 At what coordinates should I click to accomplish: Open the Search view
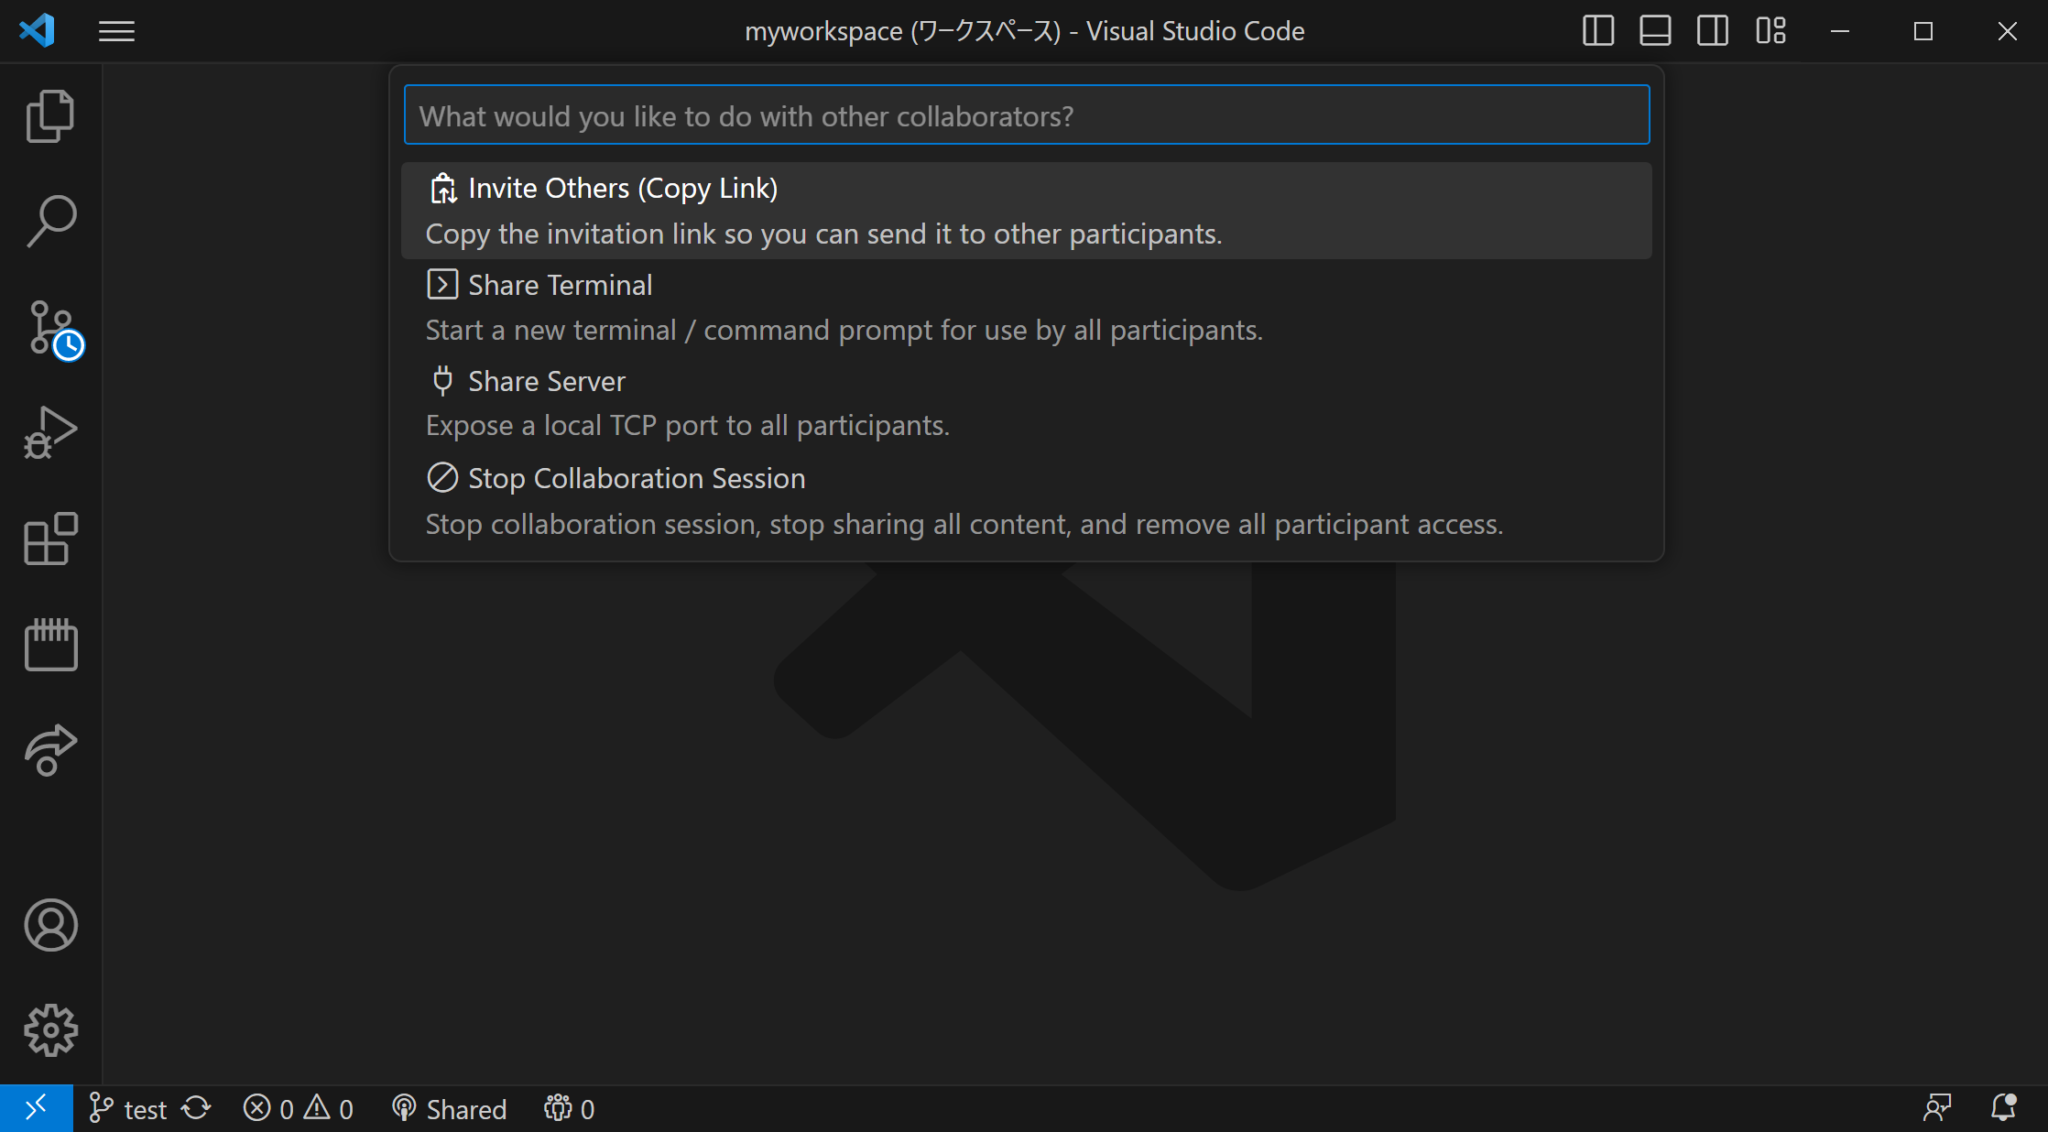click(50, 220)
